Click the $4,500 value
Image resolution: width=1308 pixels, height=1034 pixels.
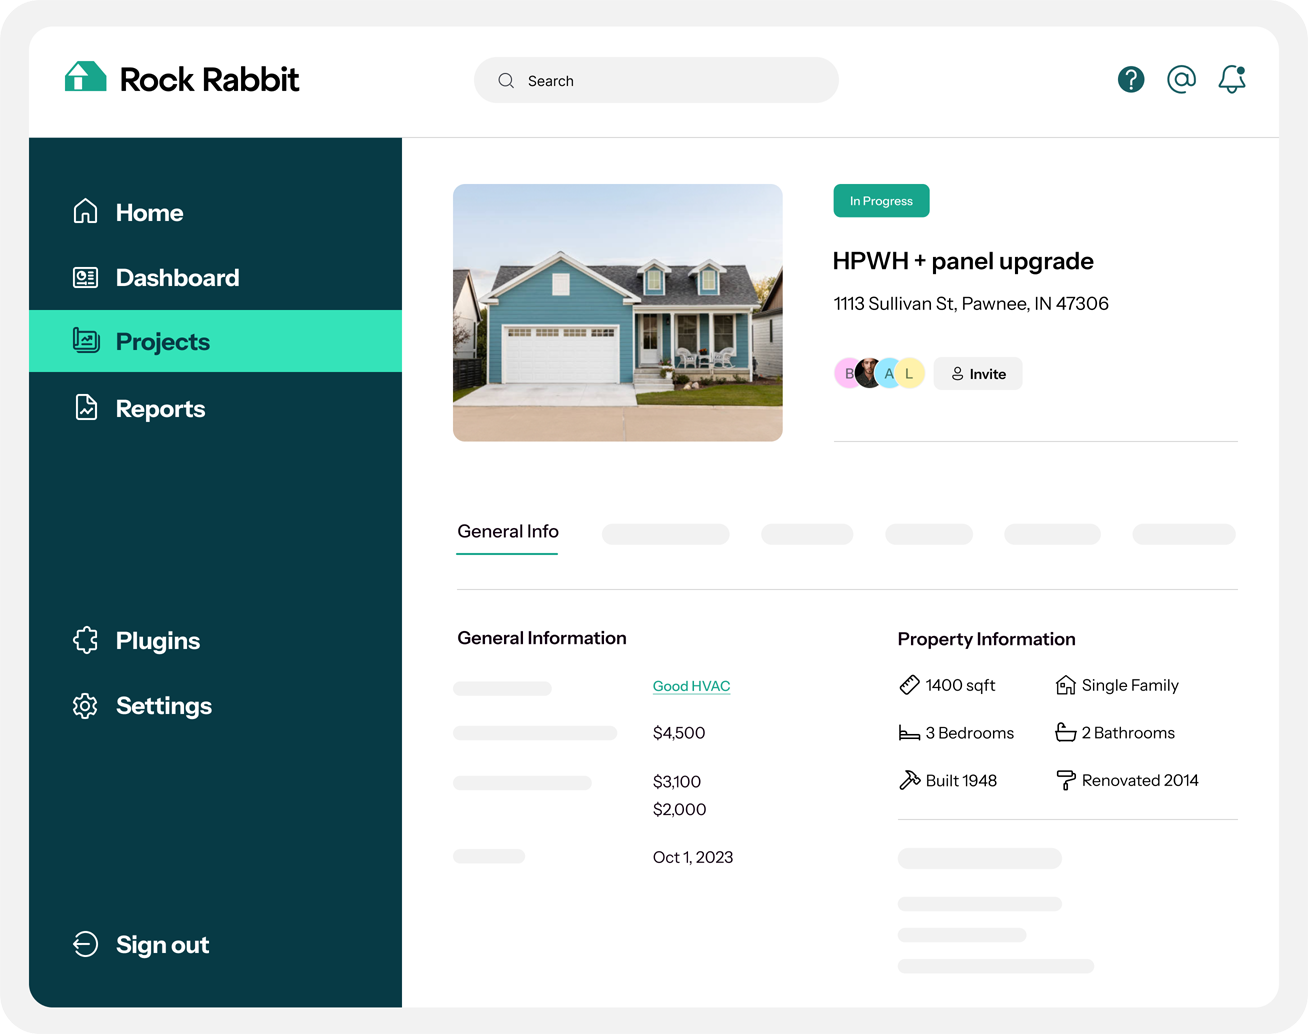679,733
